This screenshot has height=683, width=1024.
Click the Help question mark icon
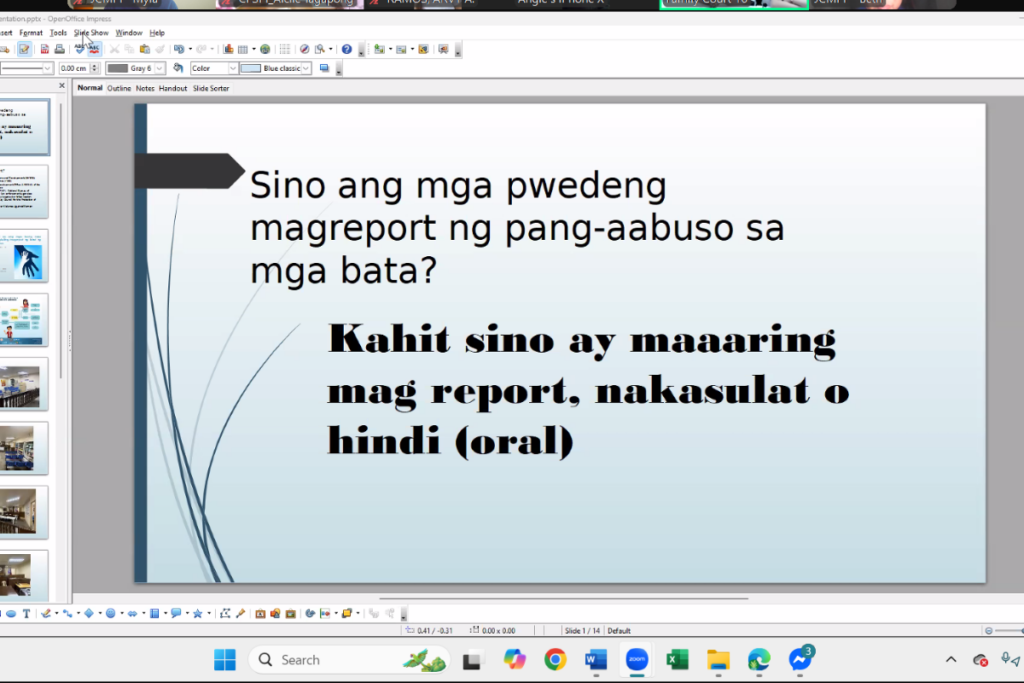[346, 49]
